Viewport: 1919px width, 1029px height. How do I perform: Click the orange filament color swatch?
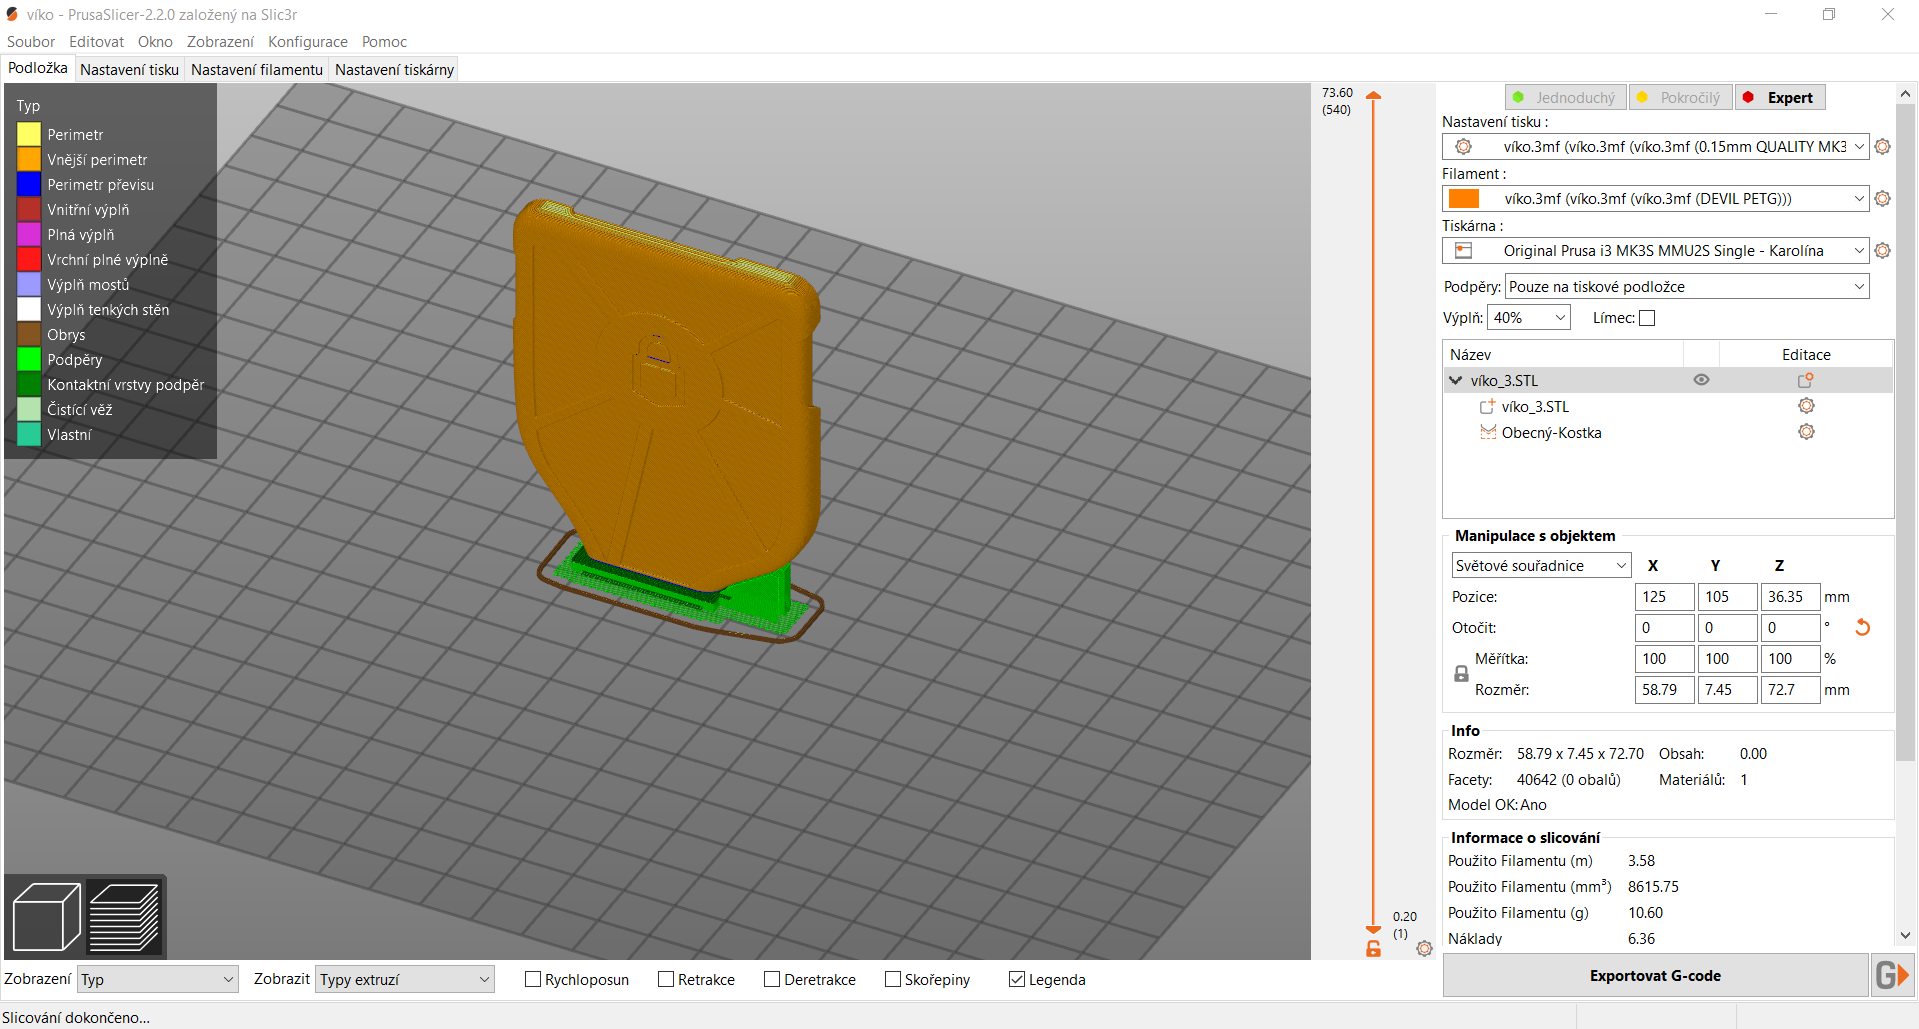click(1464, 198)
